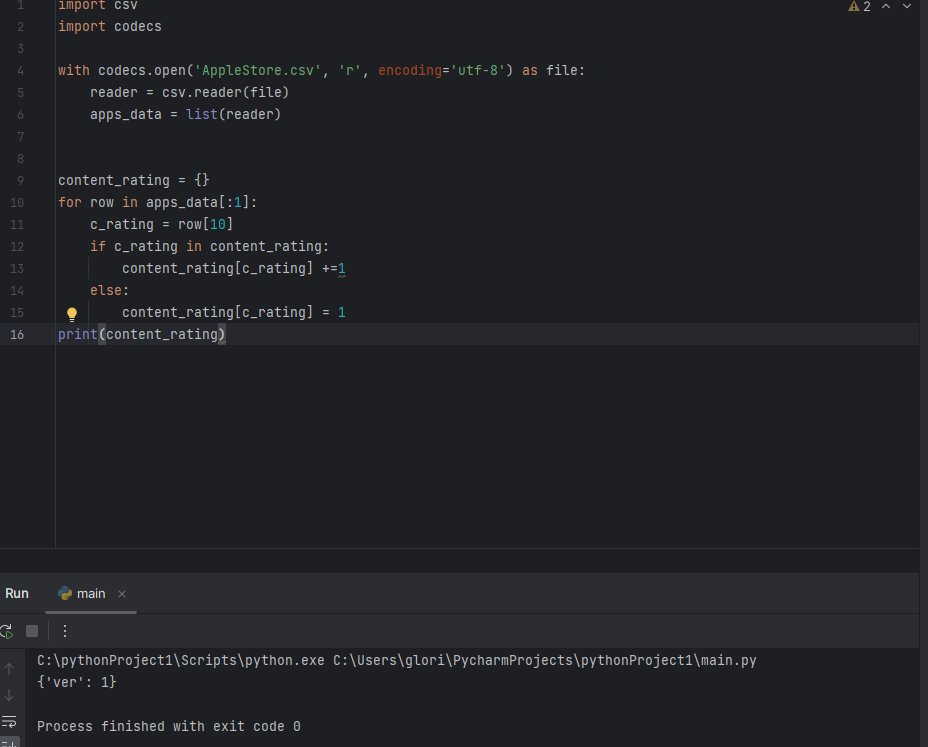928x747 pixels.
Task: Close the main run tab
Action: pos(121,594)
